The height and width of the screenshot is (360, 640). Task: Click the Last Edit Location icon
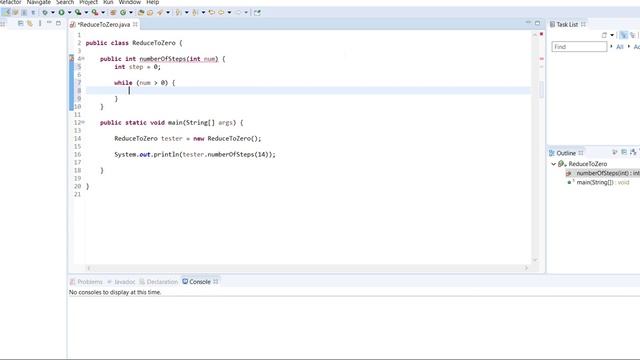tap(212, 12)
